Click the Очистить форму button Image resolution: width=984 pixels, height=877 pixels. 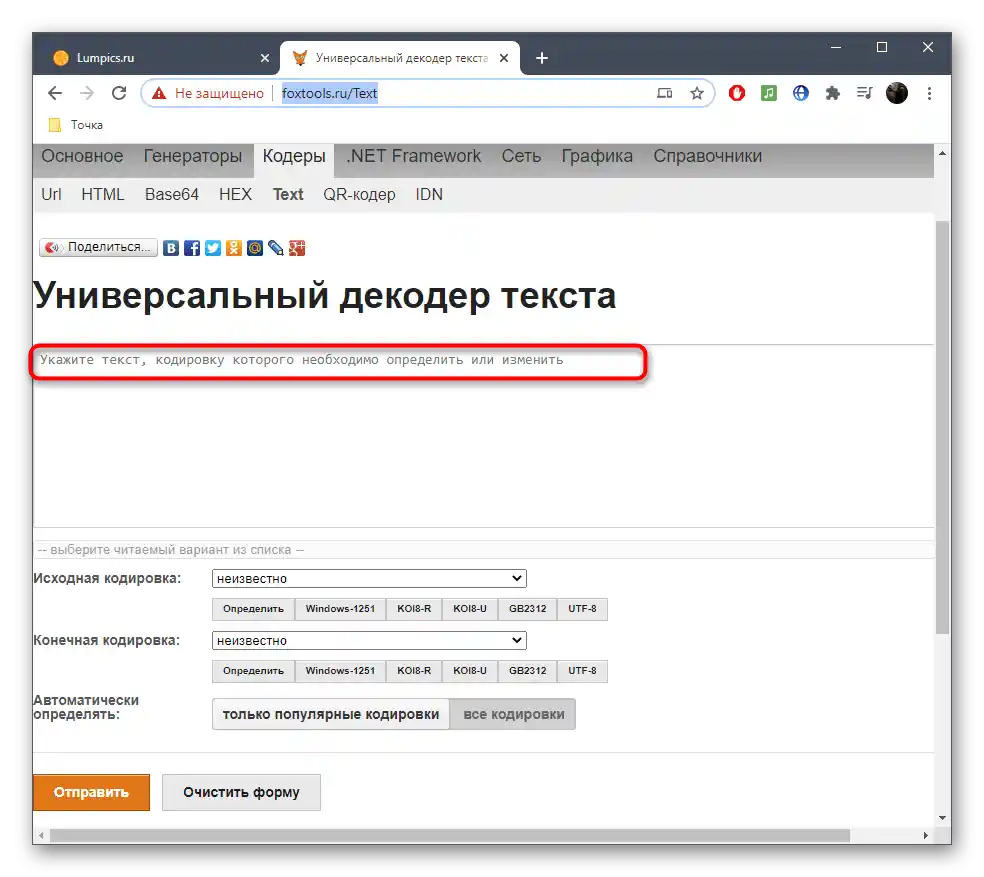(x=242, y=793)
